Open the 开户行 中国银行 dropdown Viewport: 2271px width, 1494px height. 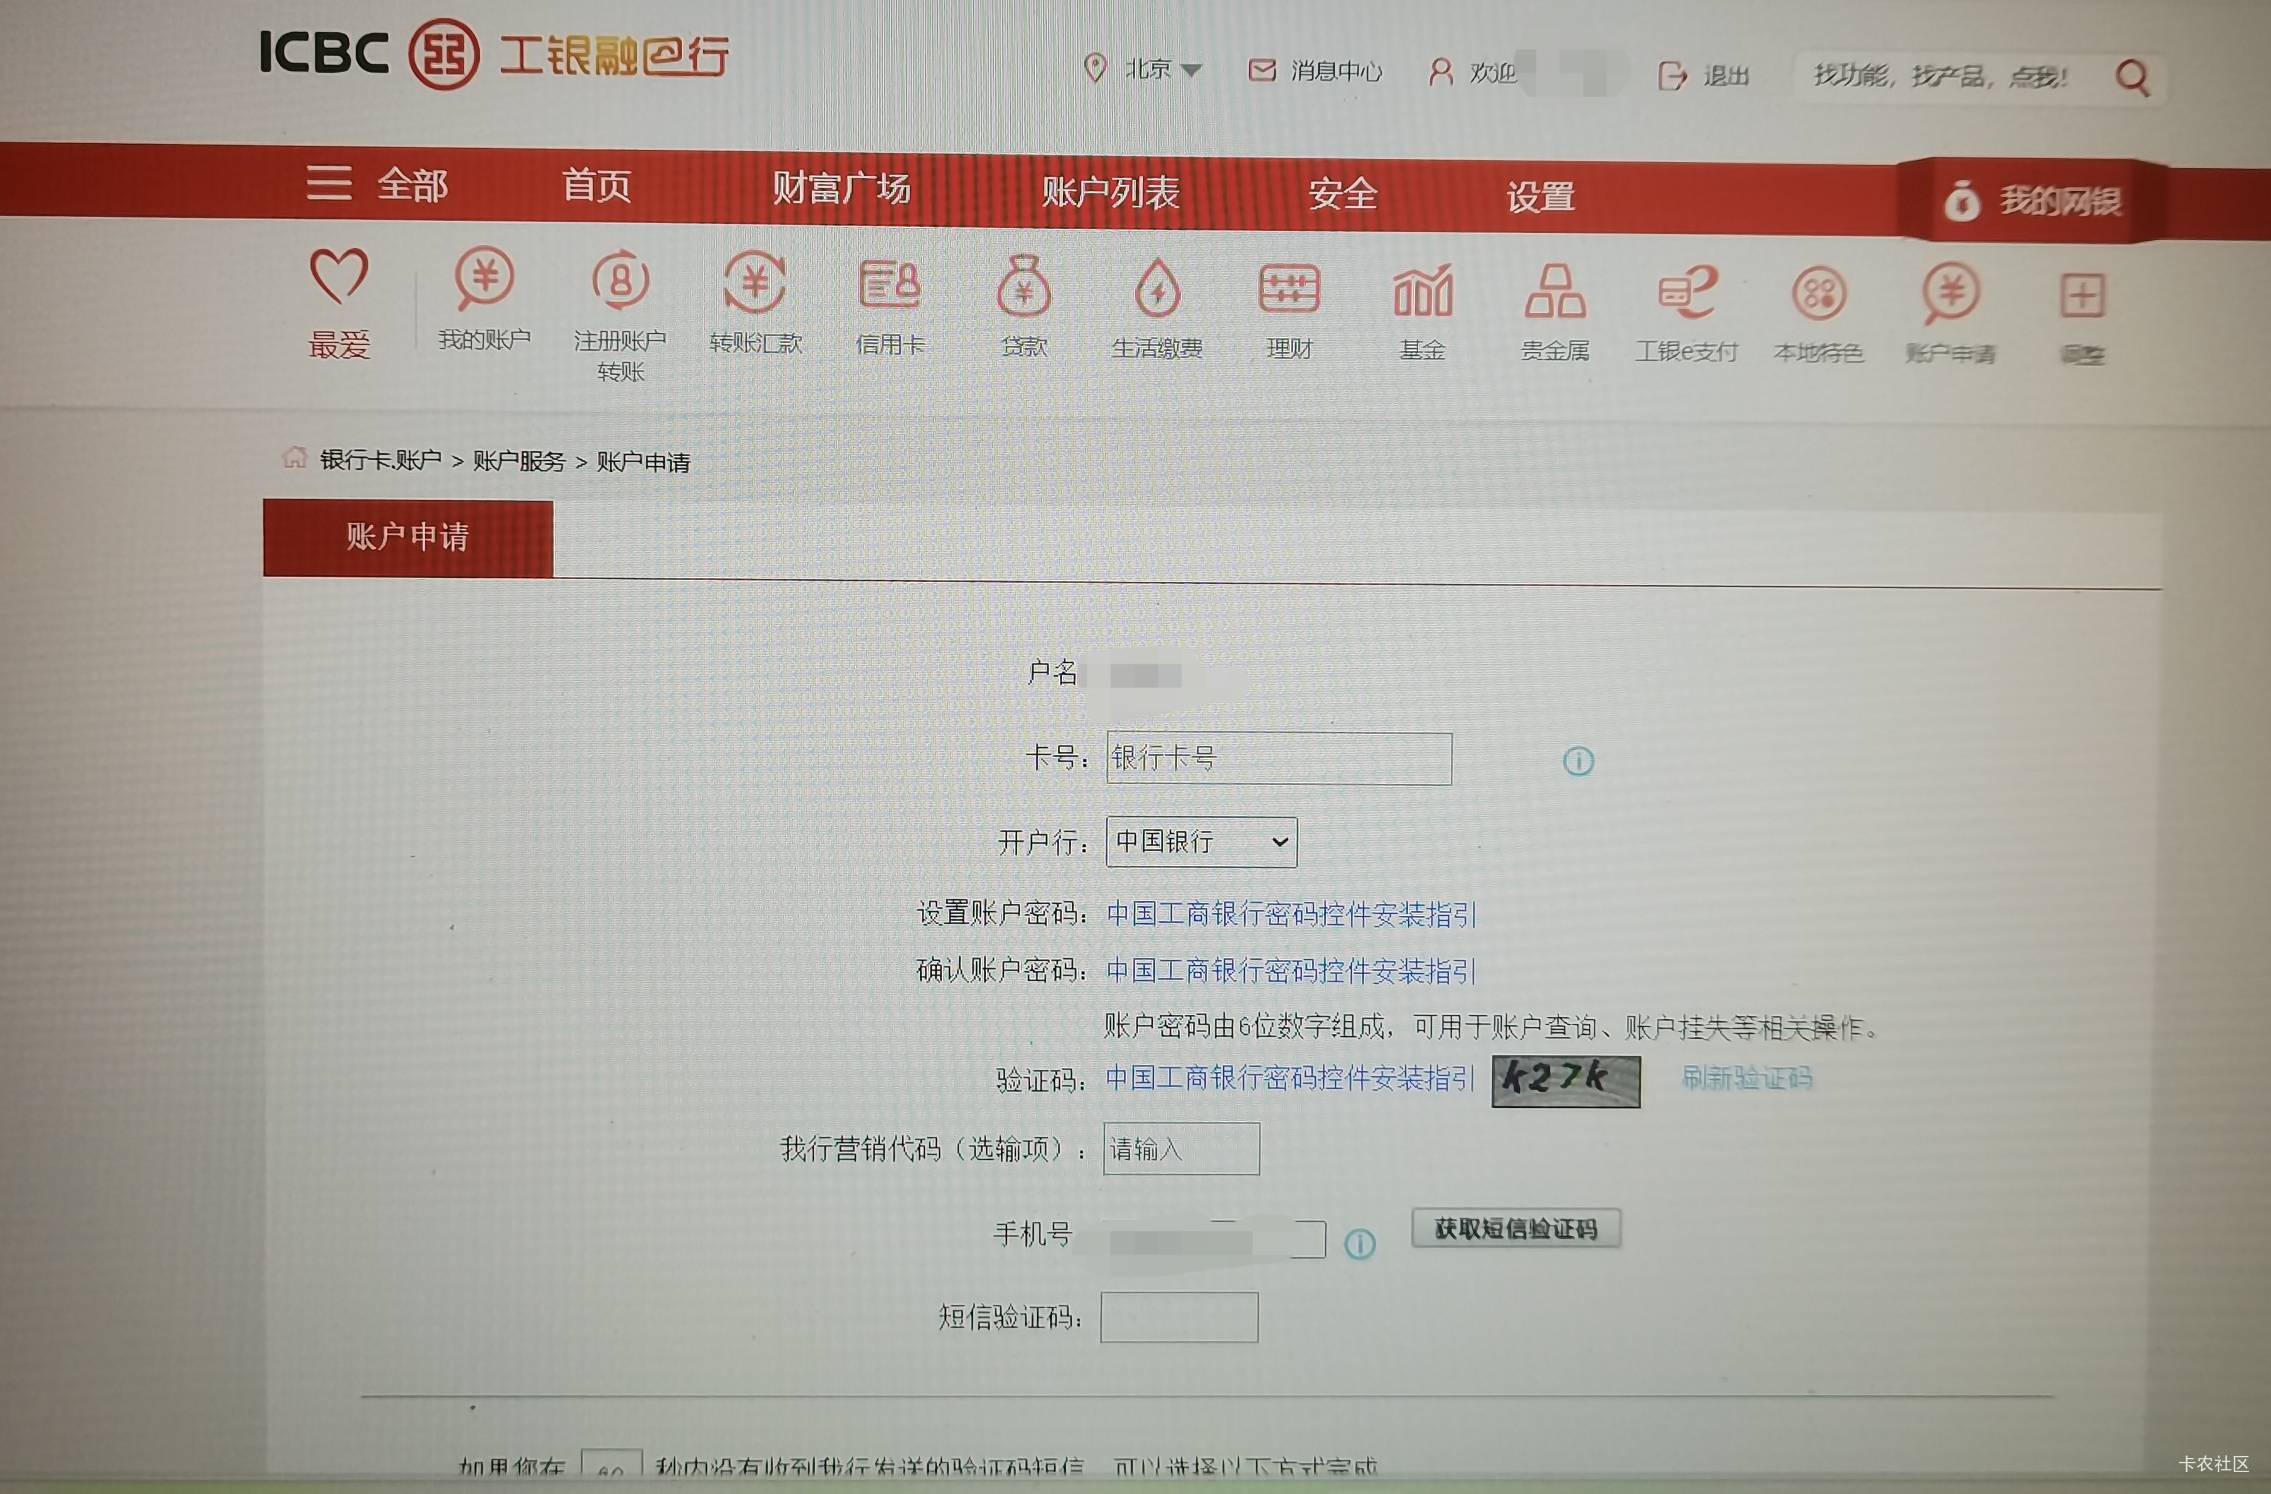1201,842
